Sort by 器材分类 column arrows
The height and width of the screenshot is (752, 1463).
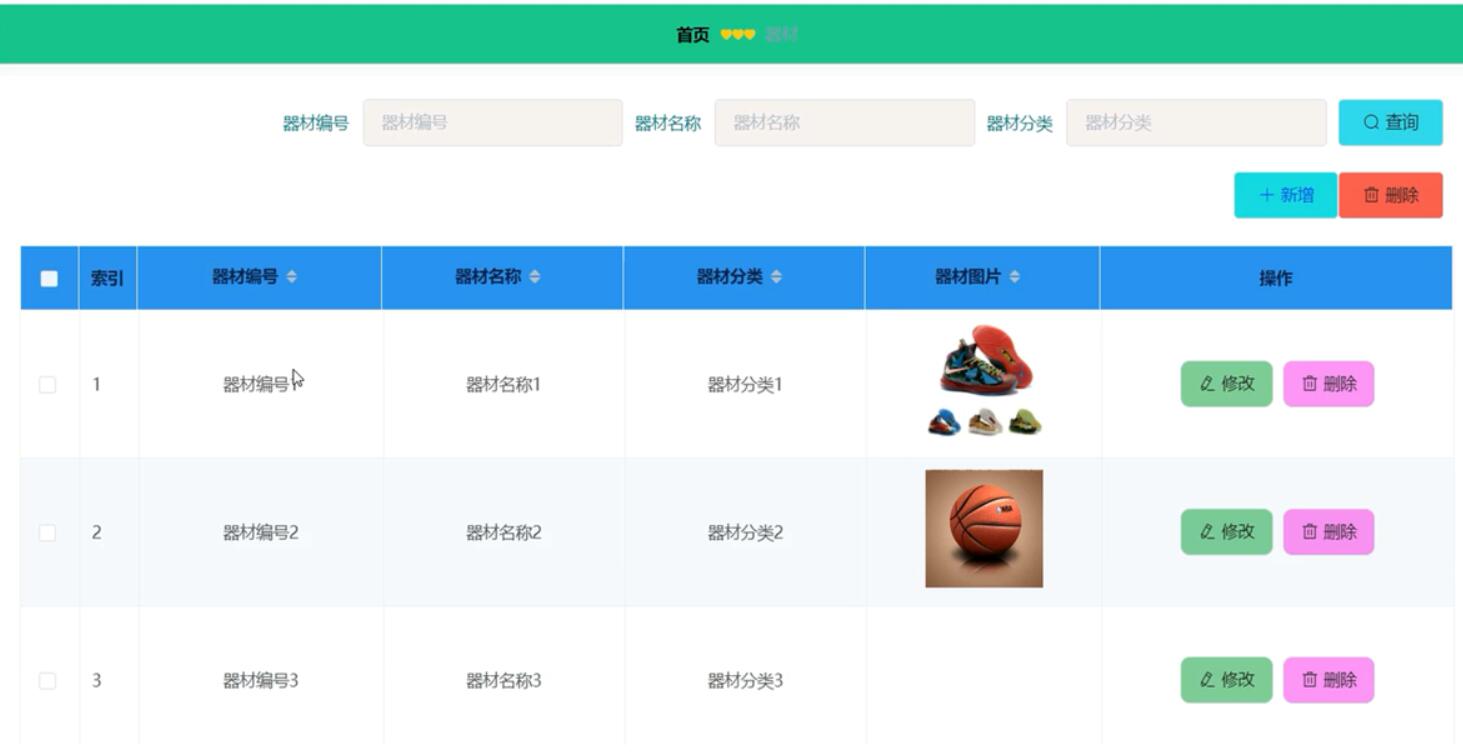pos(776,277)
